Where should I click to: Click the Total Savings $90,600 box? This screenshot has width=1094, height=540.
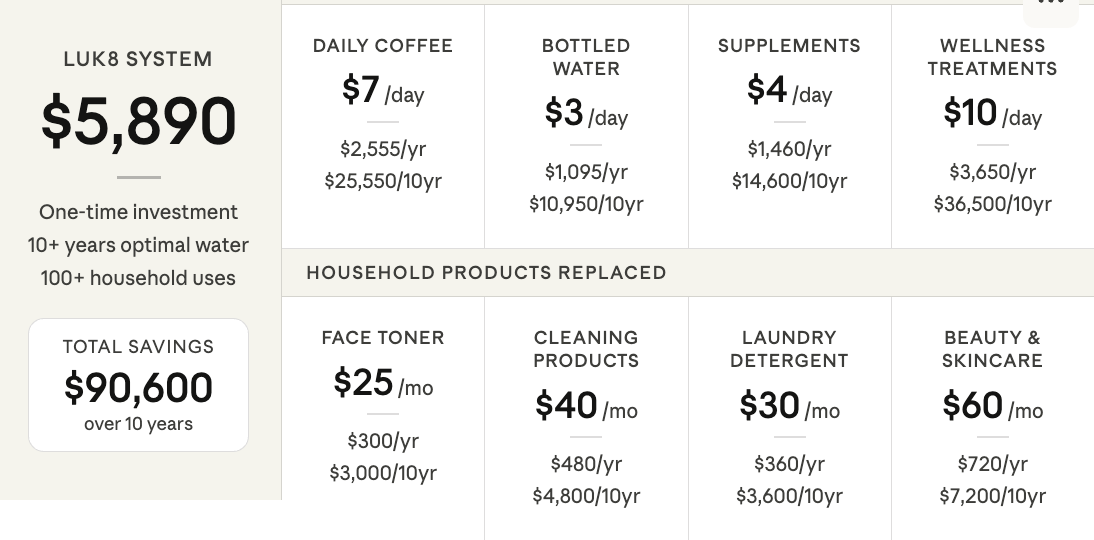click(138, 385)
